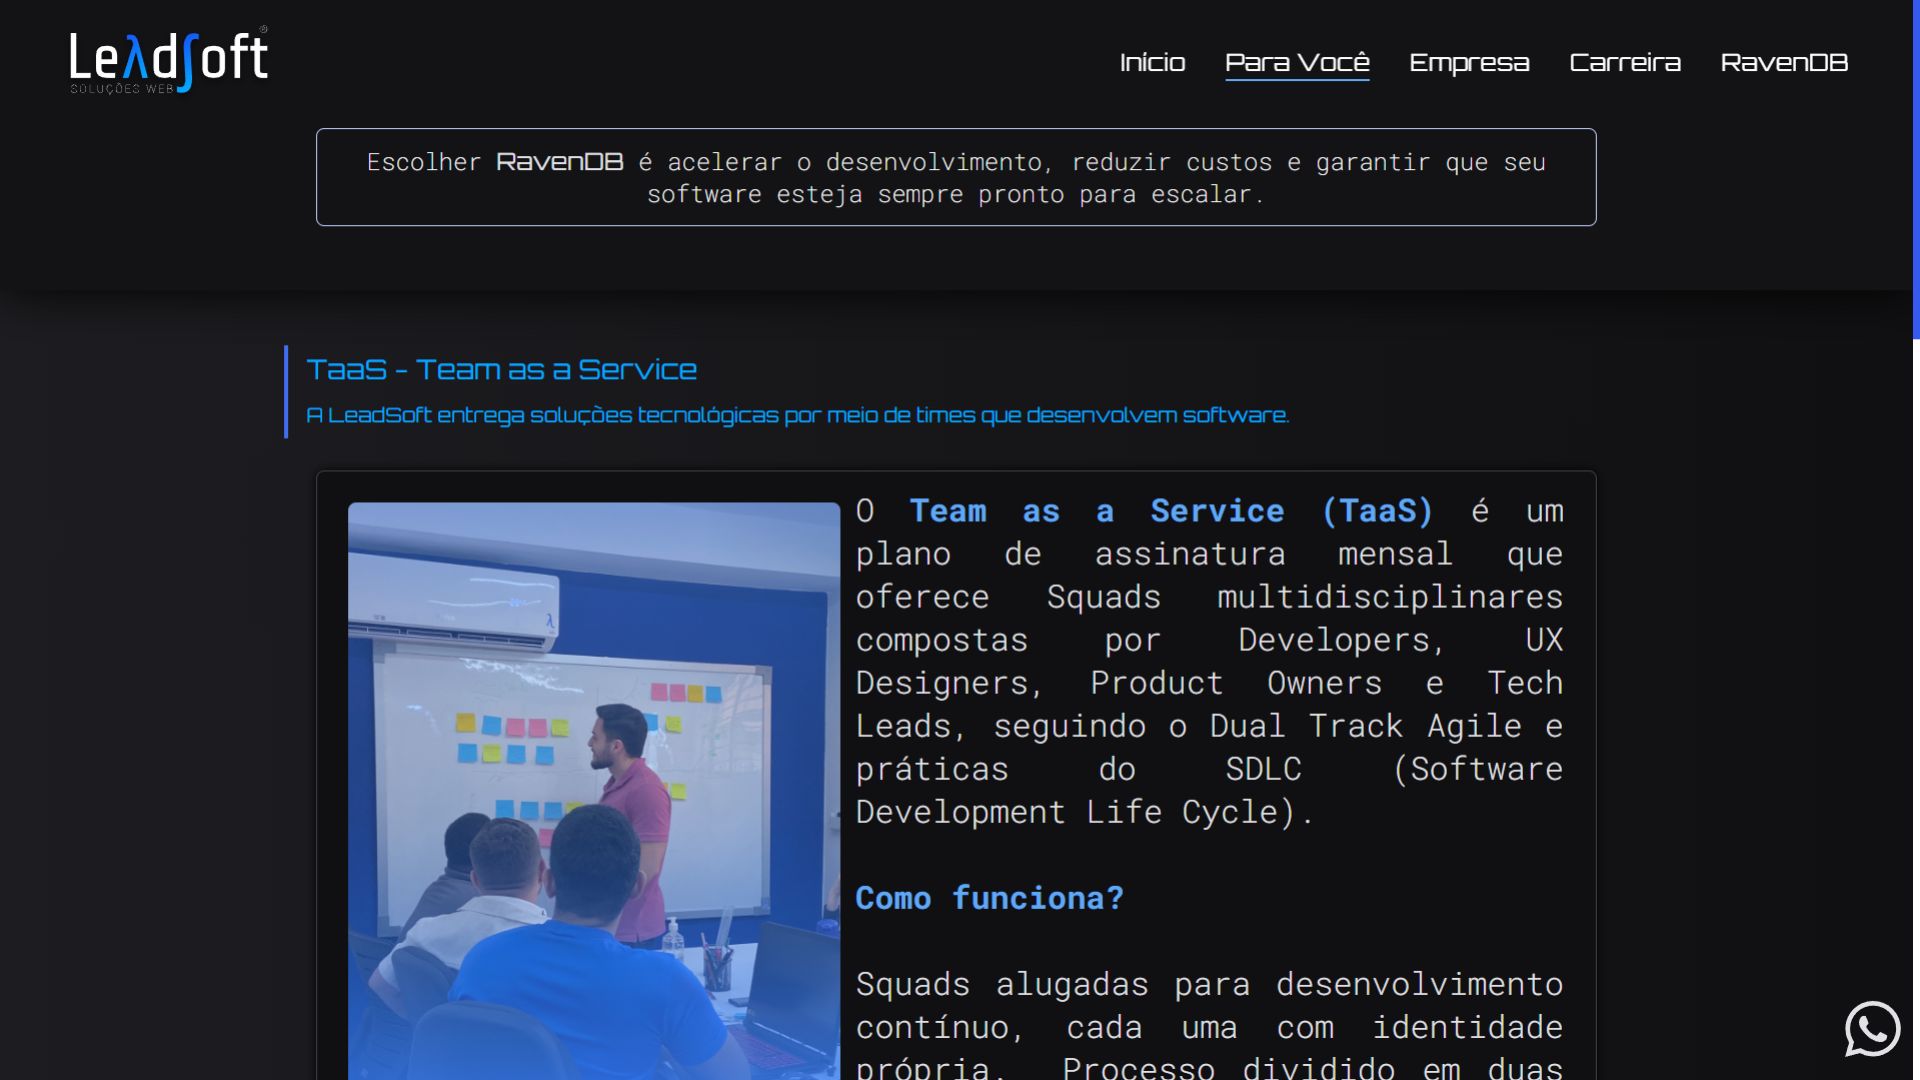The image size is (1920, 1080).
Task: Select the Para Você menu item
Action: click(x=1297, y=62)
